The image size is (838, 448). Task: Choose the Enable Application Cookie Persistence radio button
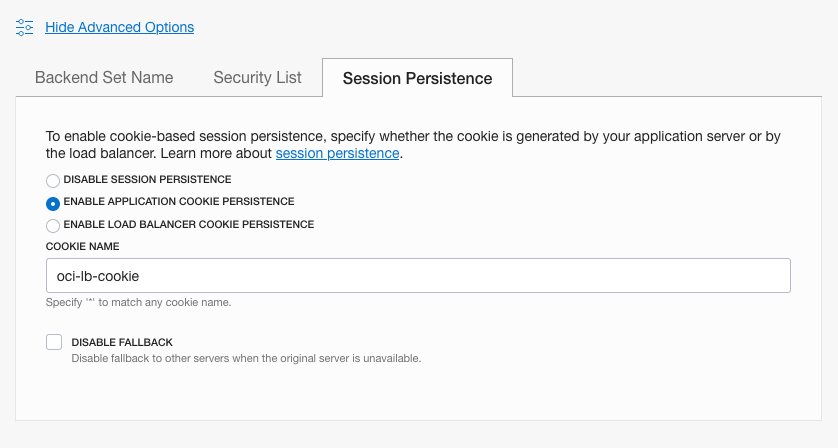(x=53, y=203)
